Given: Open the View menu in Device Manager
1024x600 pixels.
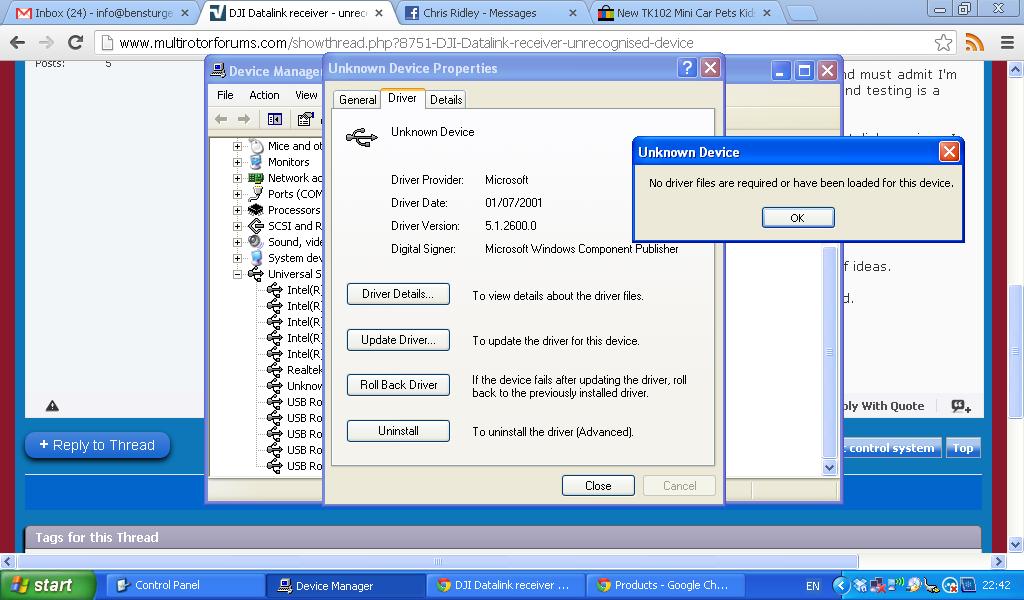Looking at the screenshot, I should [x=306, y=95].
